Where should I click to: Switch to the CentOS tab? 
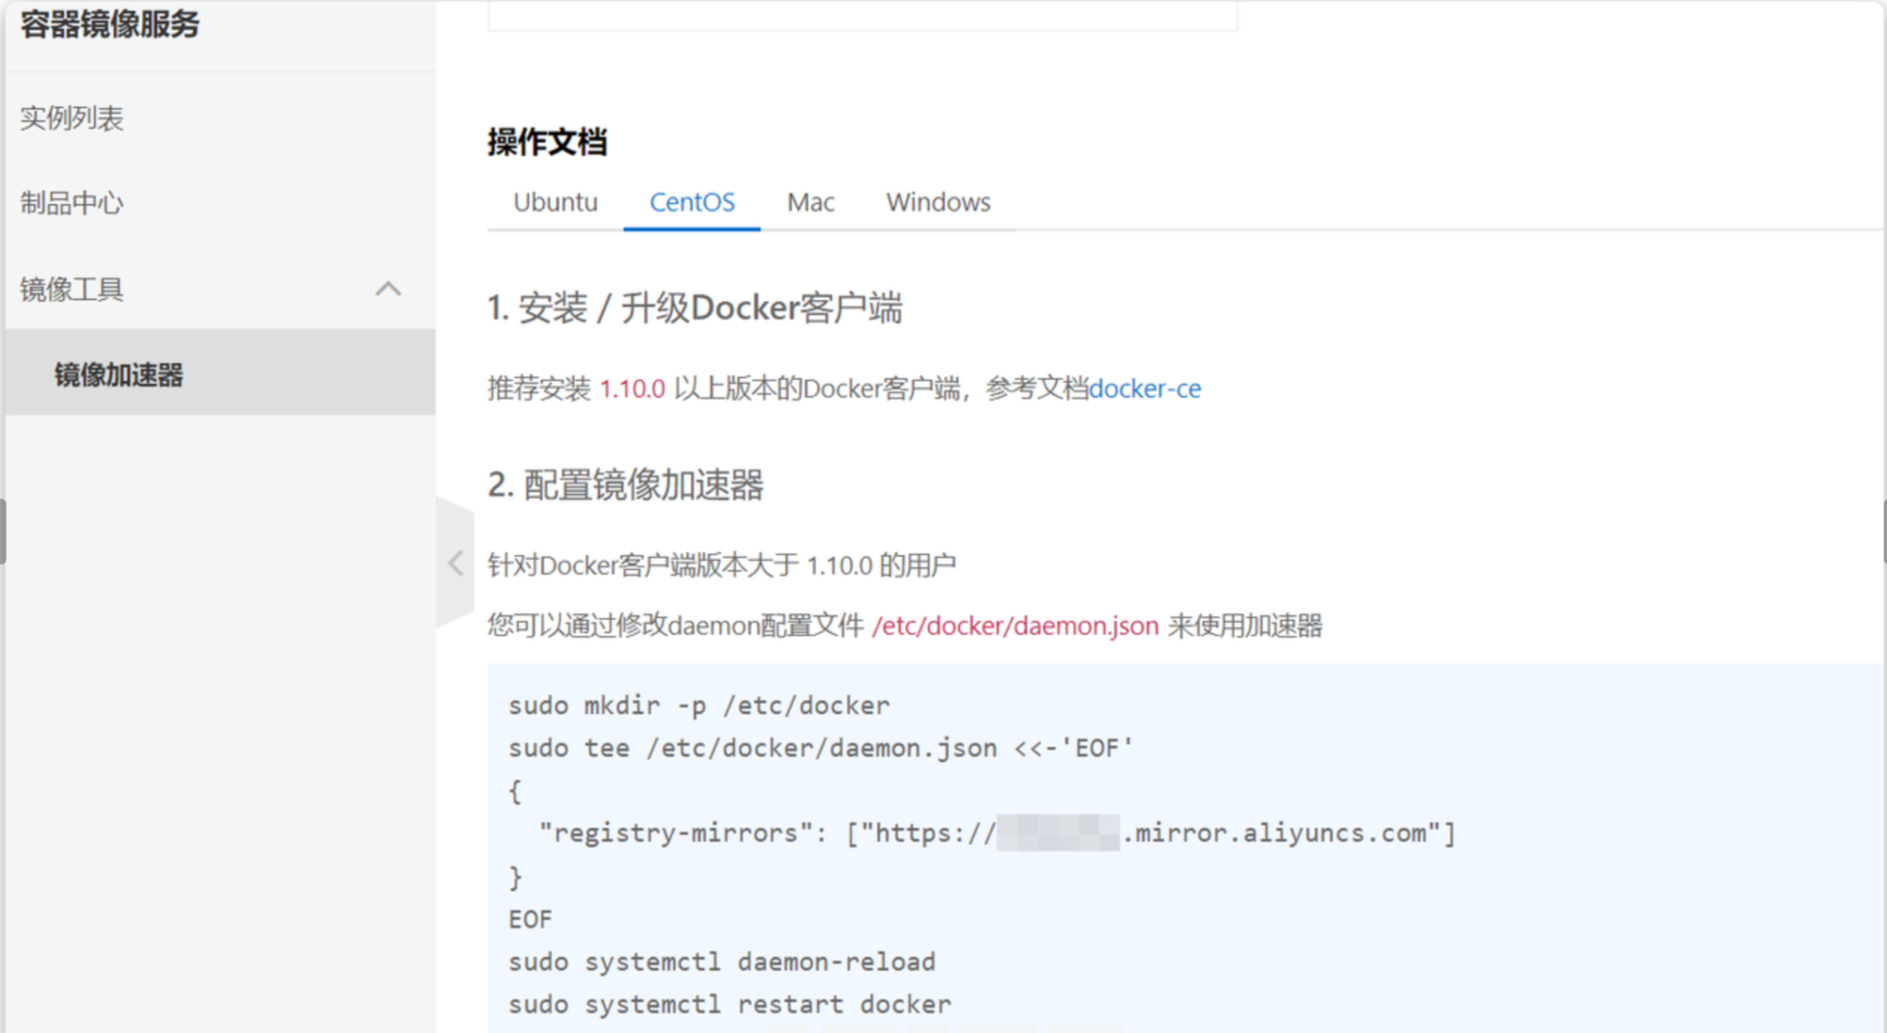tap(692, 202)
